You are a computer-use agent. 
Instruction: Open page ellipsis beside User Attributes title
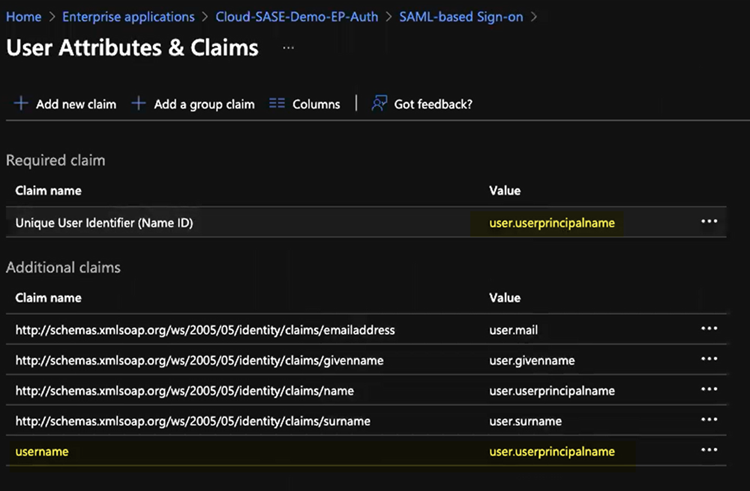288,48
